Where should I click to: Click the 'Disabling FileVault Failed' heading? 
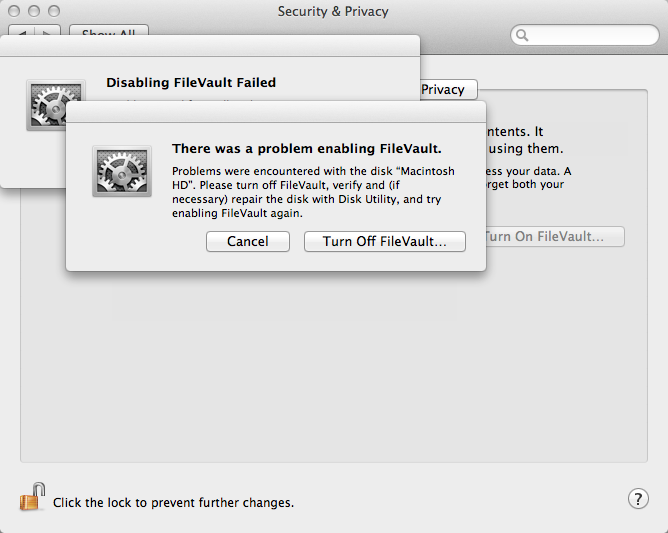pyautogui.click(x=191, y=82)
